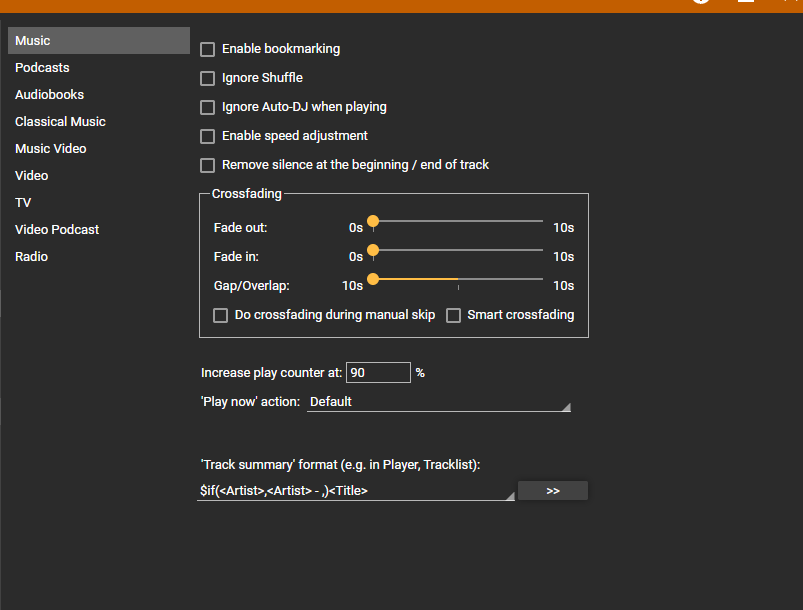The height and width of the screenshot is (610, 803).
Task: Tick the Ignore Shuffle checkbox
Action: [x=207, y=78]
